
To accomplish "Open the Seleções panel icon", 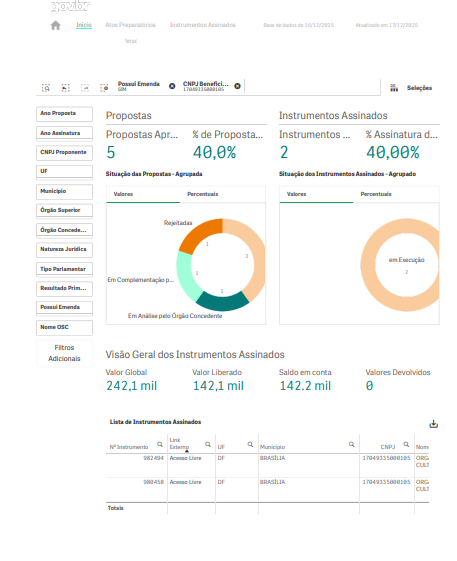I will pos(394,88).
